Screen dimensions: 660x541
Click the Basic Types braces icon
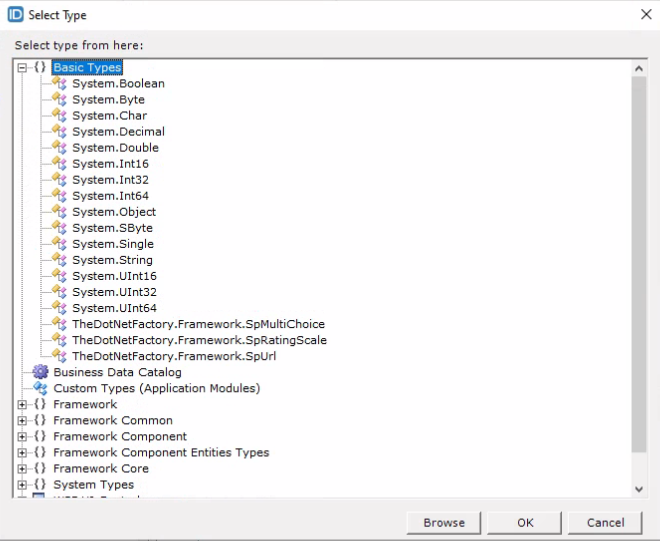click(x=40, y=67)
